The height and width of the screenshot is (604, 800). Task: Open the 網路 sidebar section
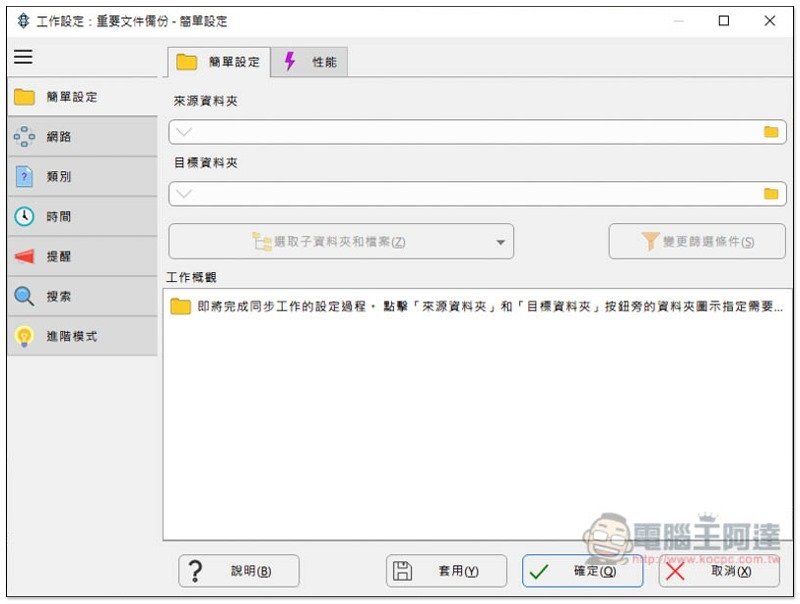point(82,137)
